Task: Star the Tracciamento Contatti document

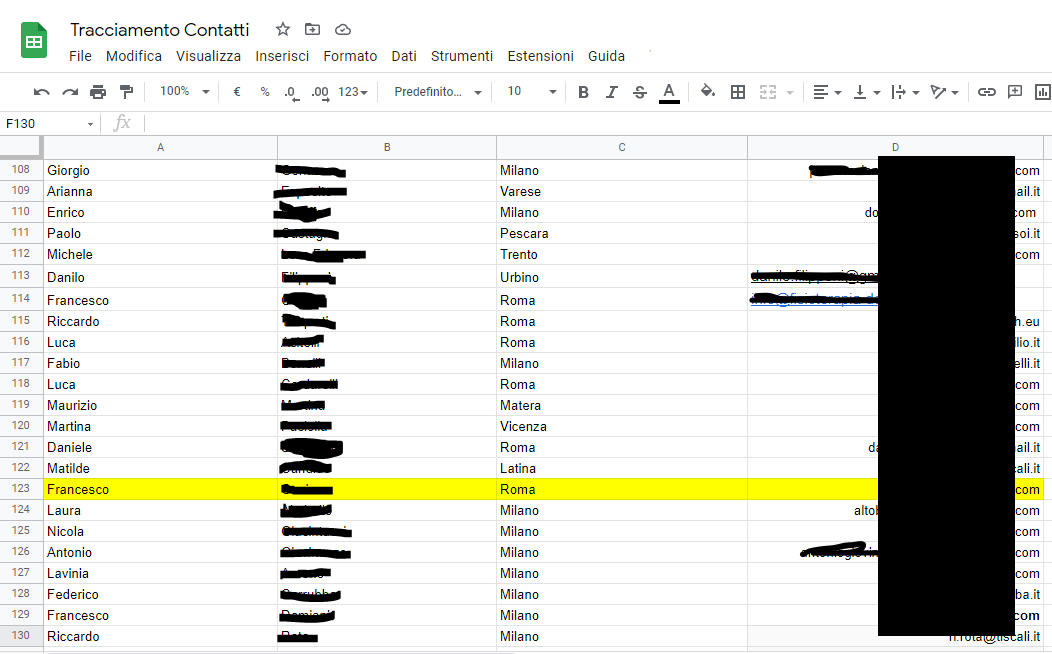Action: (283, 29)
